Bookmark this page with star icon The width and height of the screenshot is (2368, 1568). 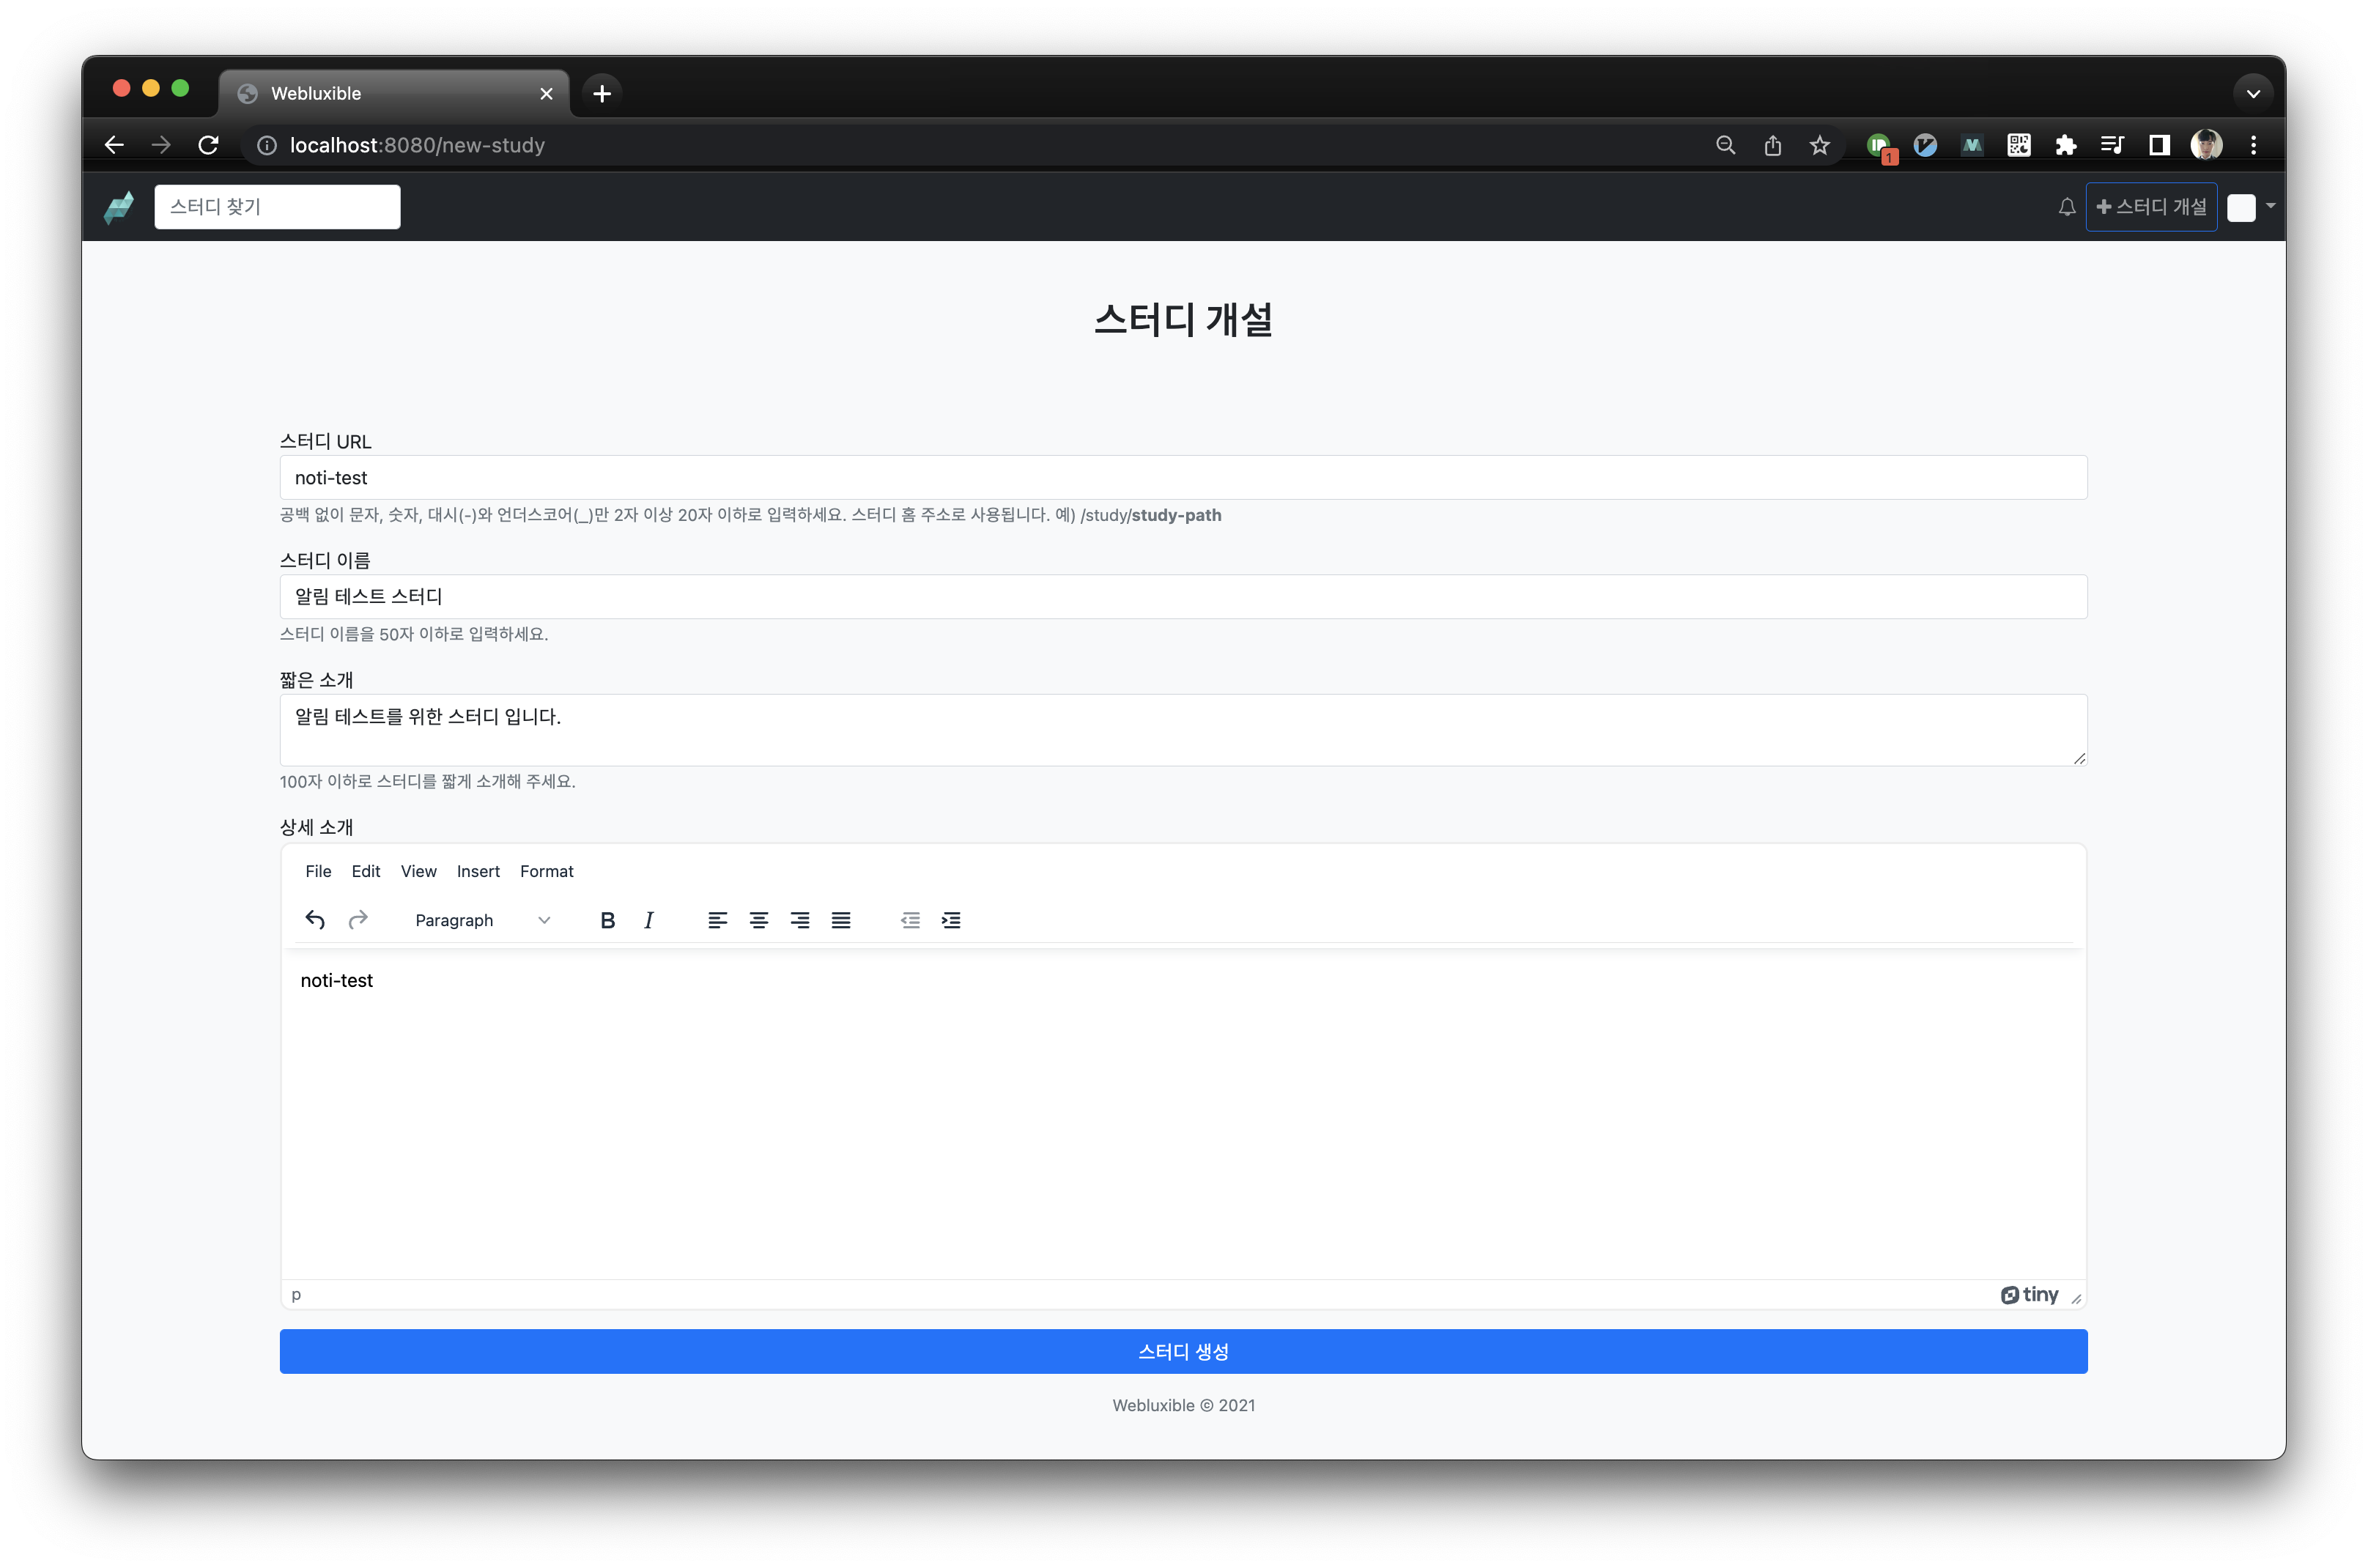[1819, 145]
